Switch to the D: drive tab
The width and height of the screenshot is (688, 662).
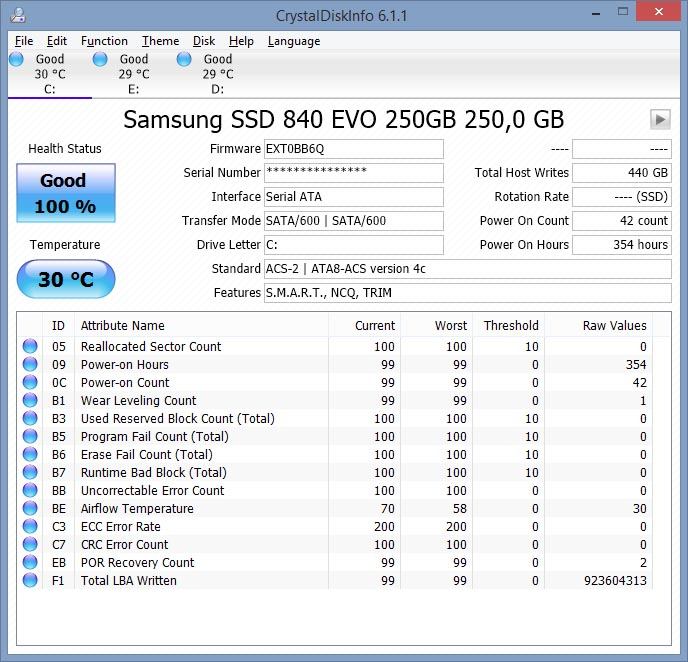point(217,74)
